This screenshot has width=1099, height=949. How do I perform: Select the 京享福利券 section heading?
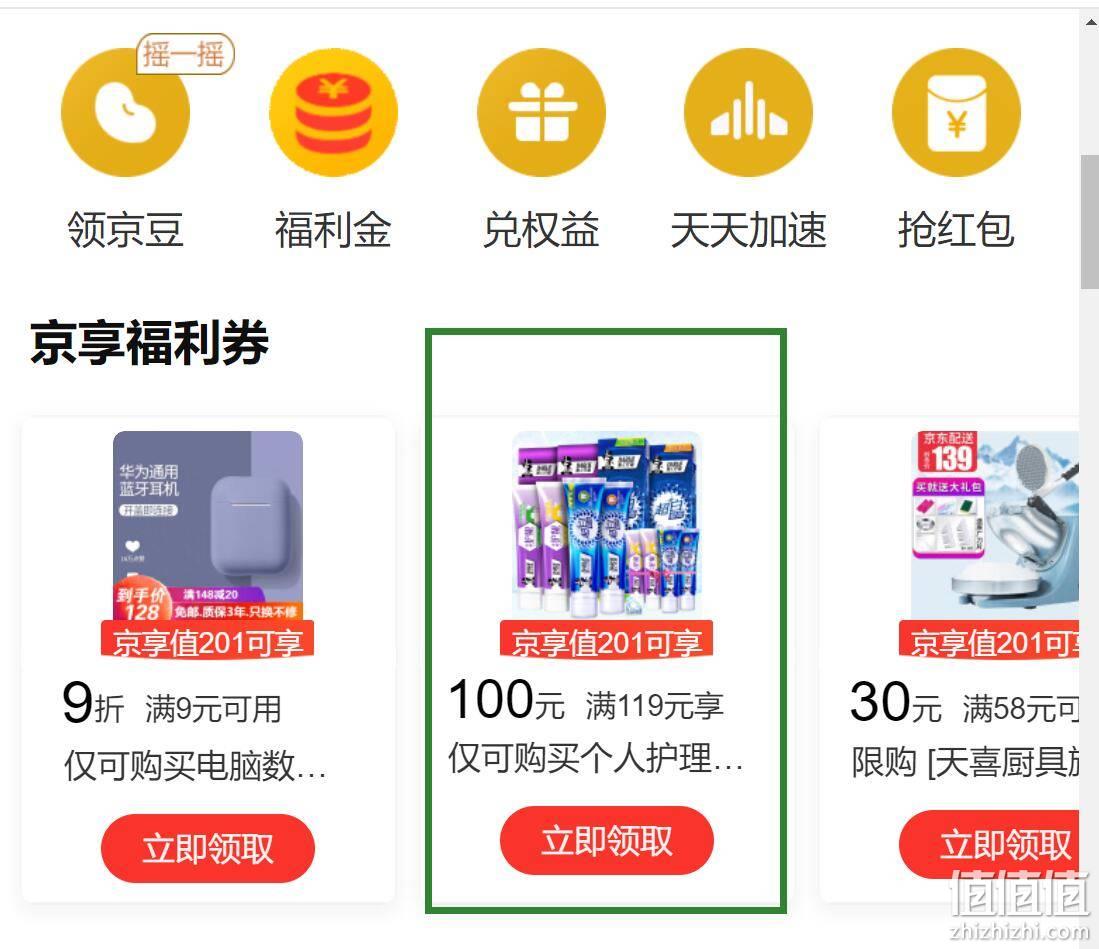tap(149, 343)
